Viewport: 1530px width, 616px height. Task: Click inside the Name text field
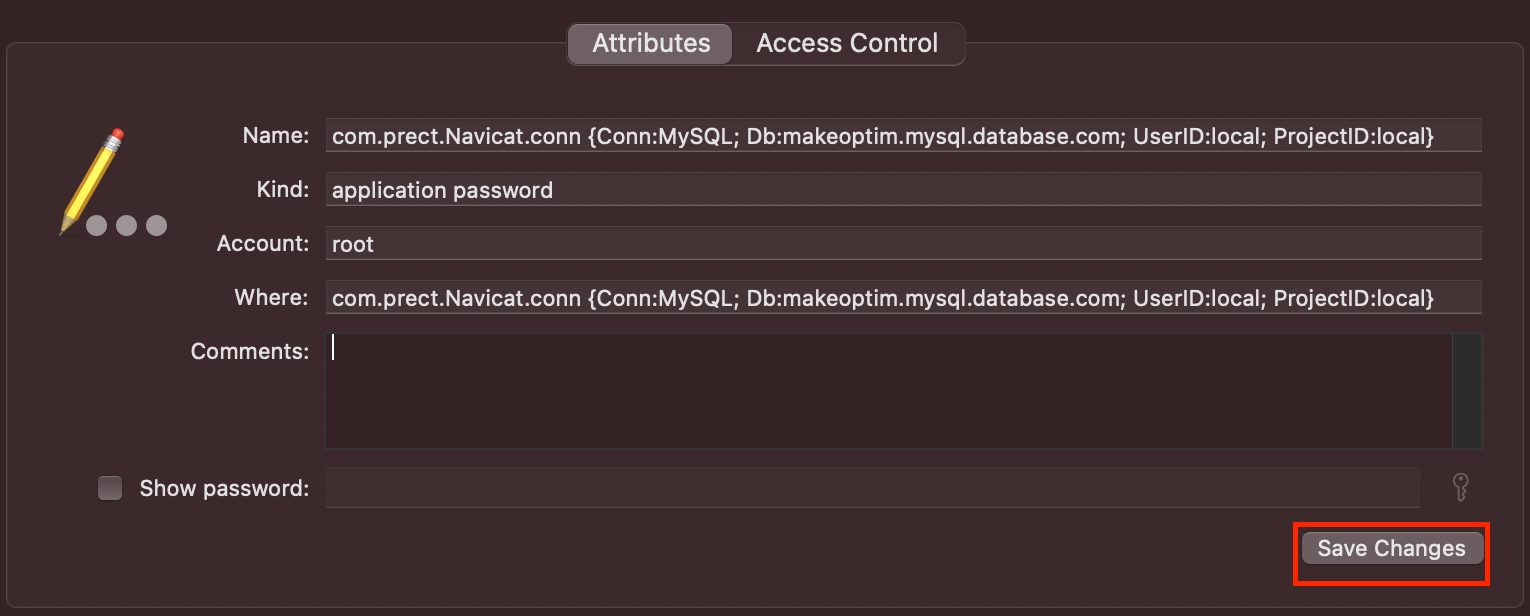[x=903, y=136]
